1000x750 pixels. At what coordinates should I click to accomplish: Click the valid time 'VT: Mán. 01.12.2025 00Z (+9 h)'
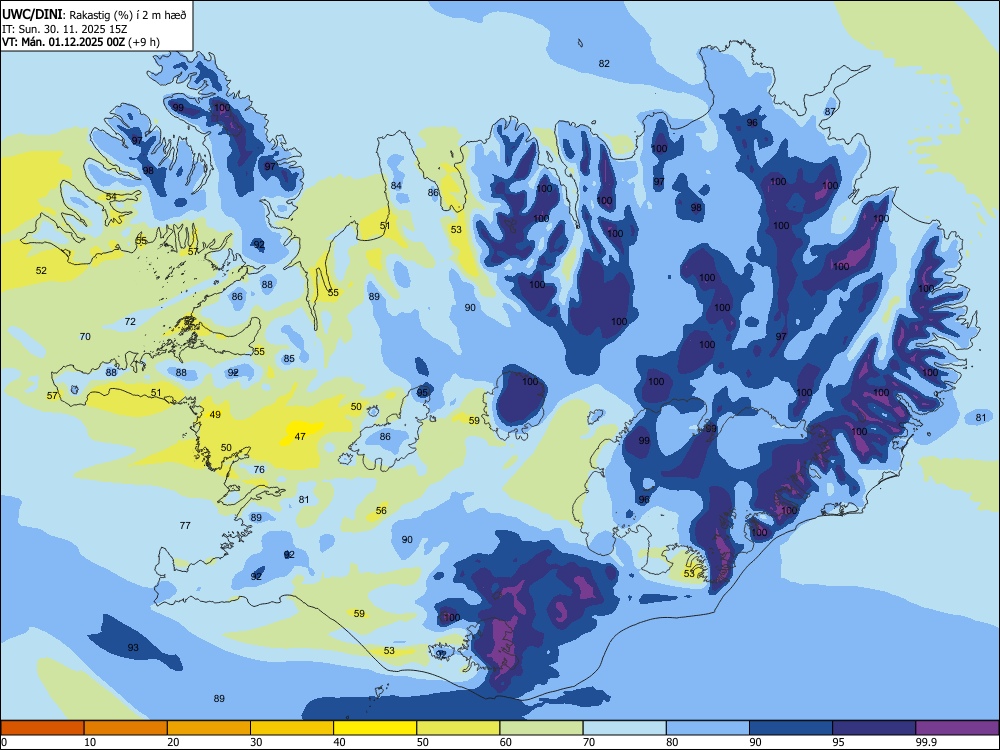tap(81, 42)
